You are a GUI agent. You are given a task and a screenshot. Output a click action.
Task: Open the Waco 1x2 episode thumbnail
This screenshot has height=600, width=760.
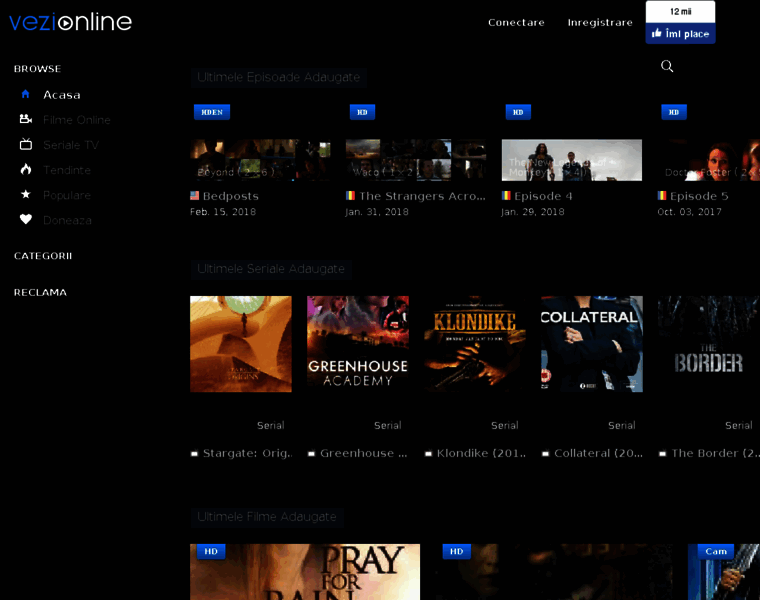pos(416,160)
